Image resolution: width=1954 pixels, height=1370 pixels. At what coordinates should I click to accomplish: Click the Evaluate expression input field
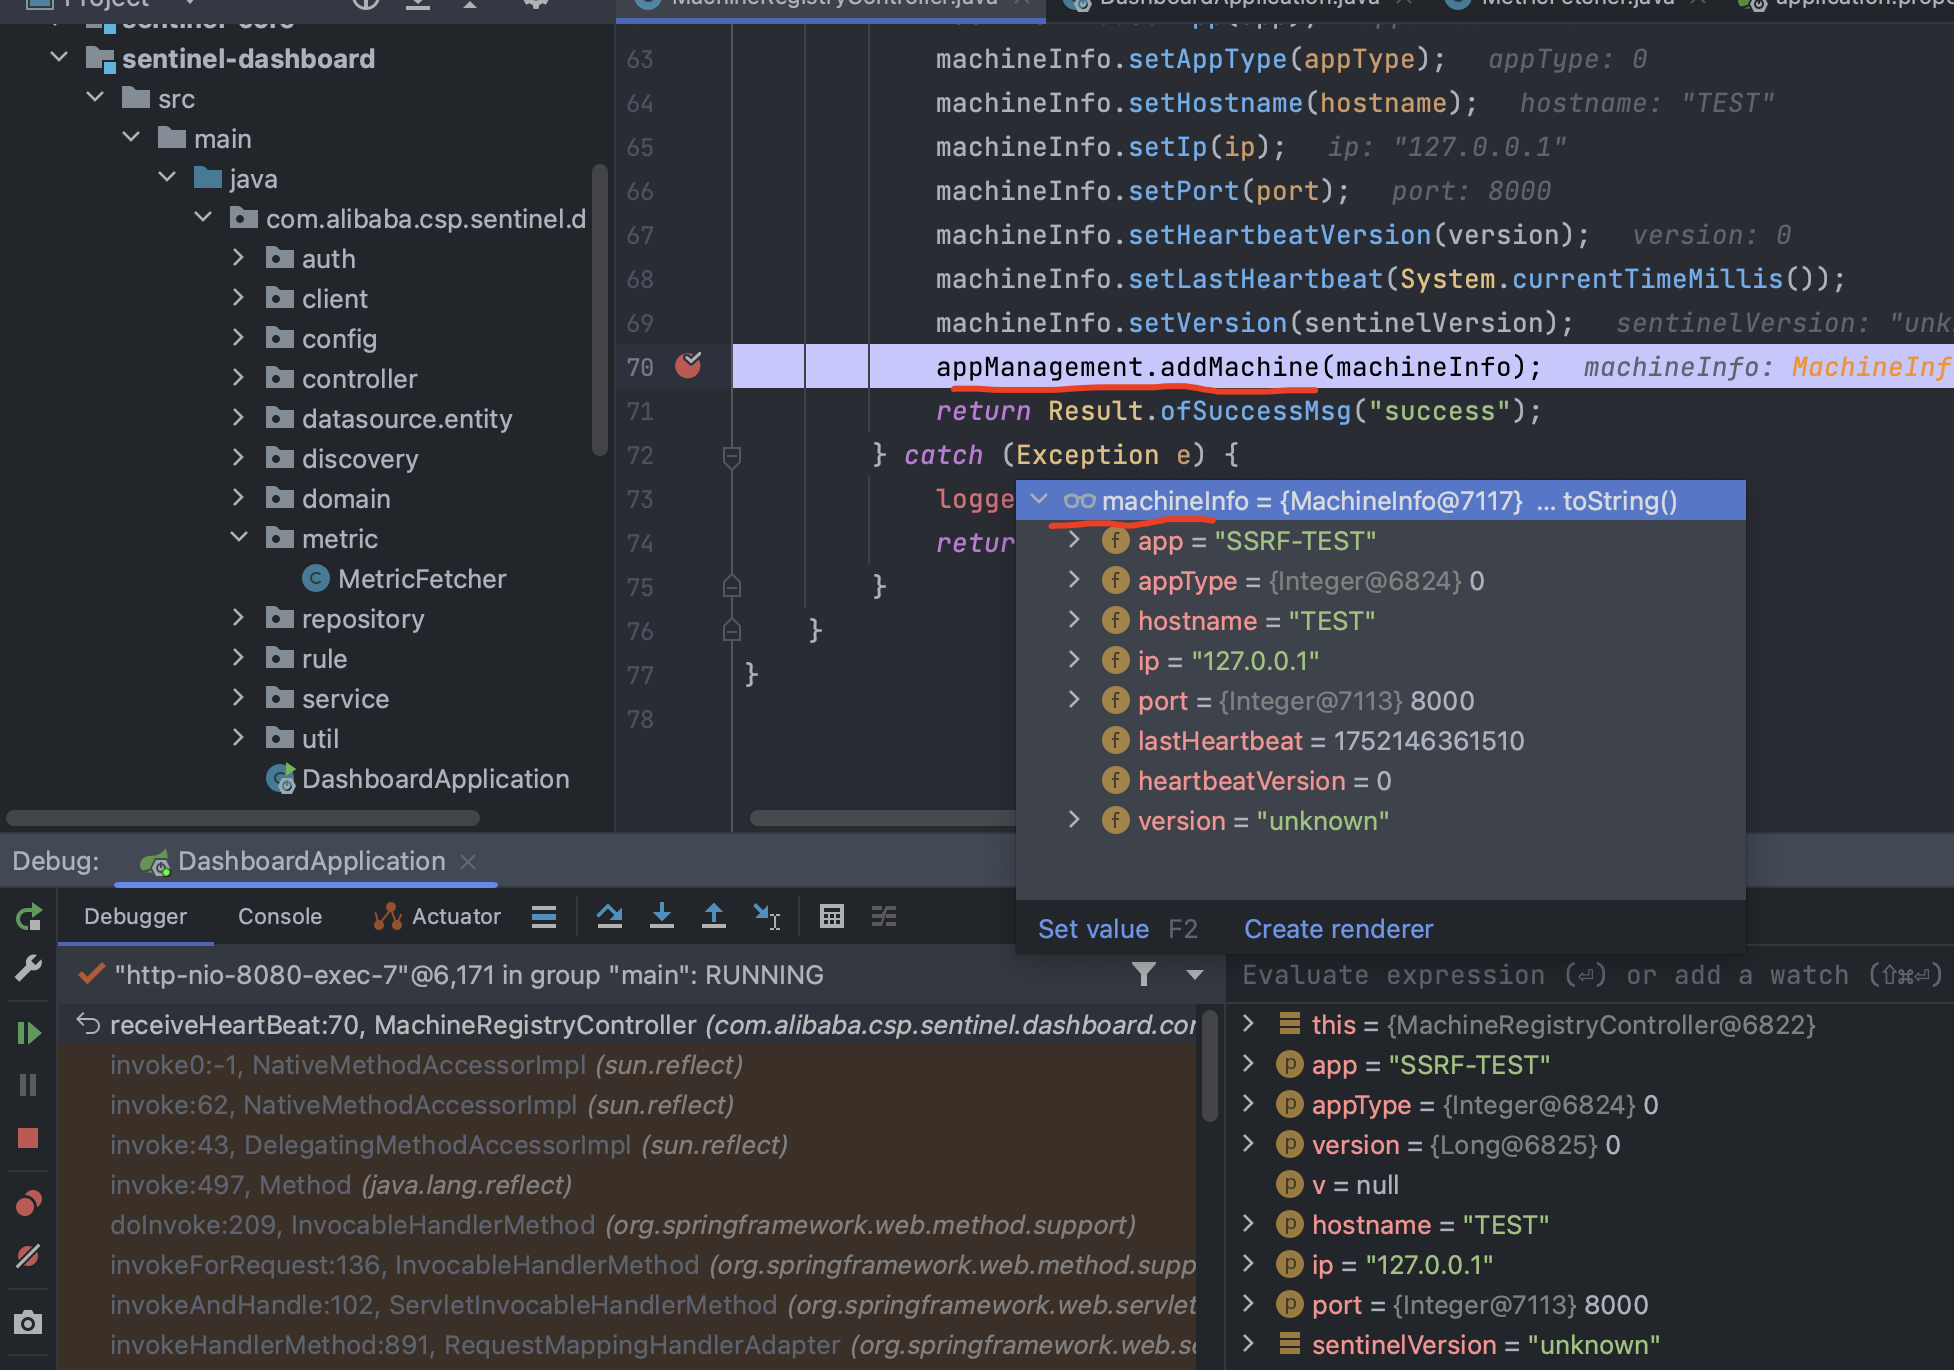(1590, 975)
